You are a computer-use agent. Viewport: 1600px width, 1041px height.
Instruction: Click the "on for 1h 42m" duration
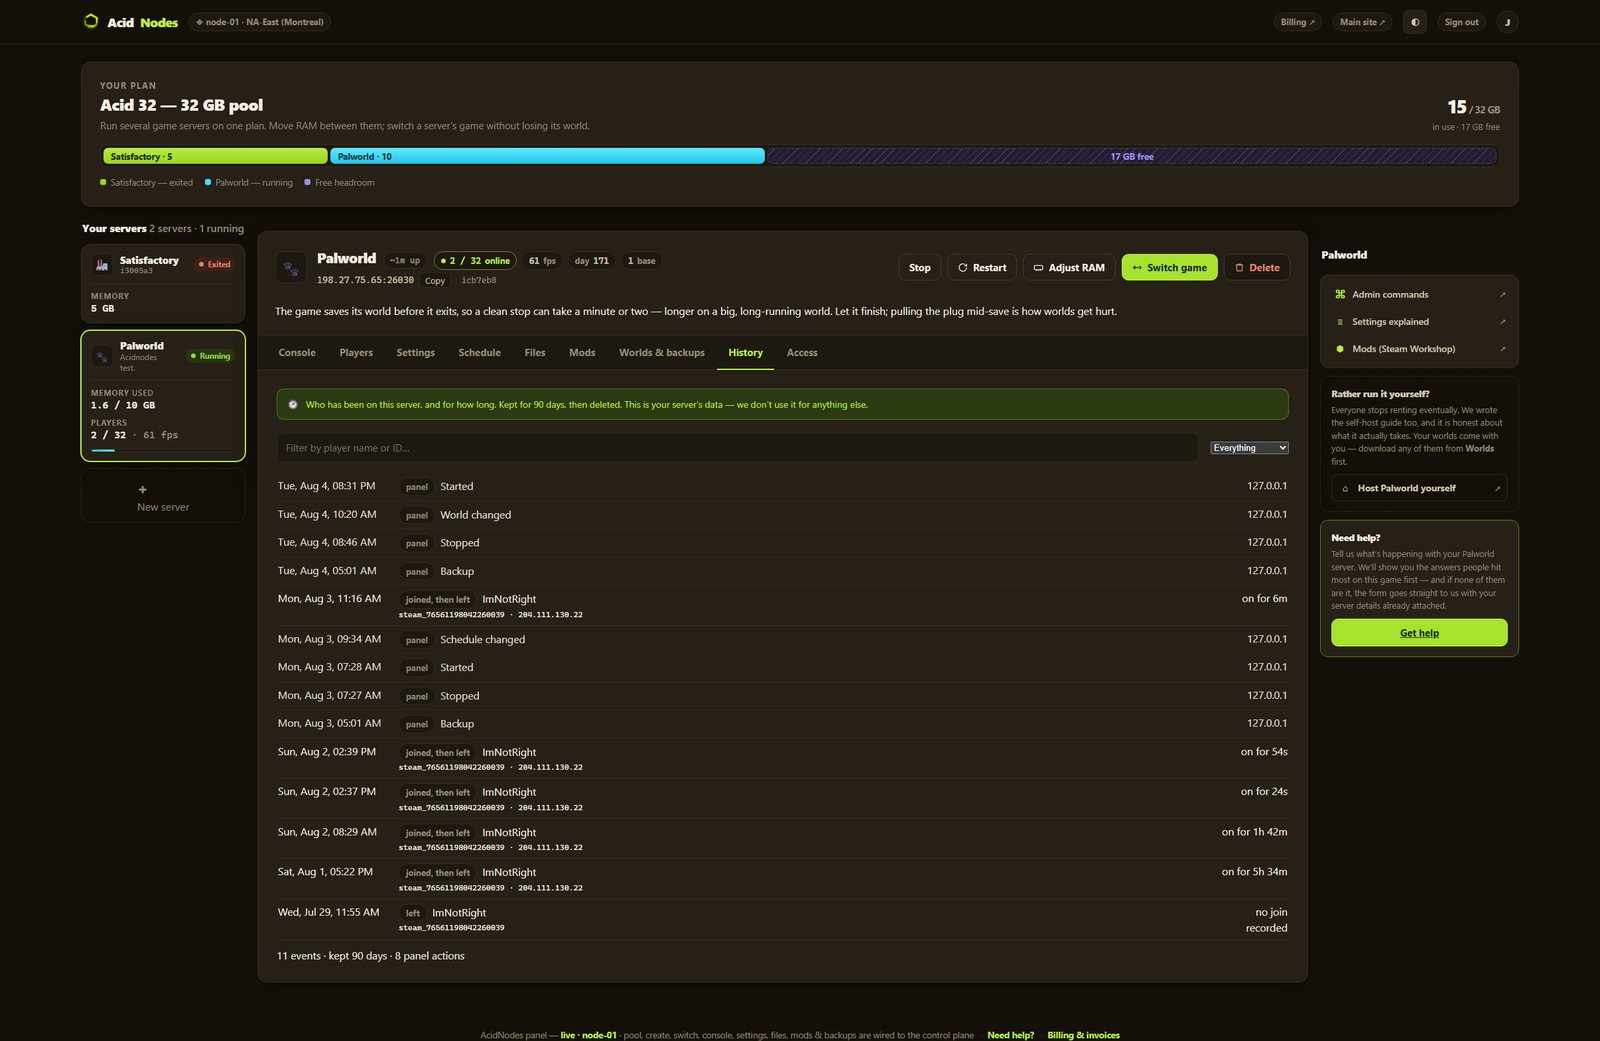pyautogui.click(x=1254, y=832)
